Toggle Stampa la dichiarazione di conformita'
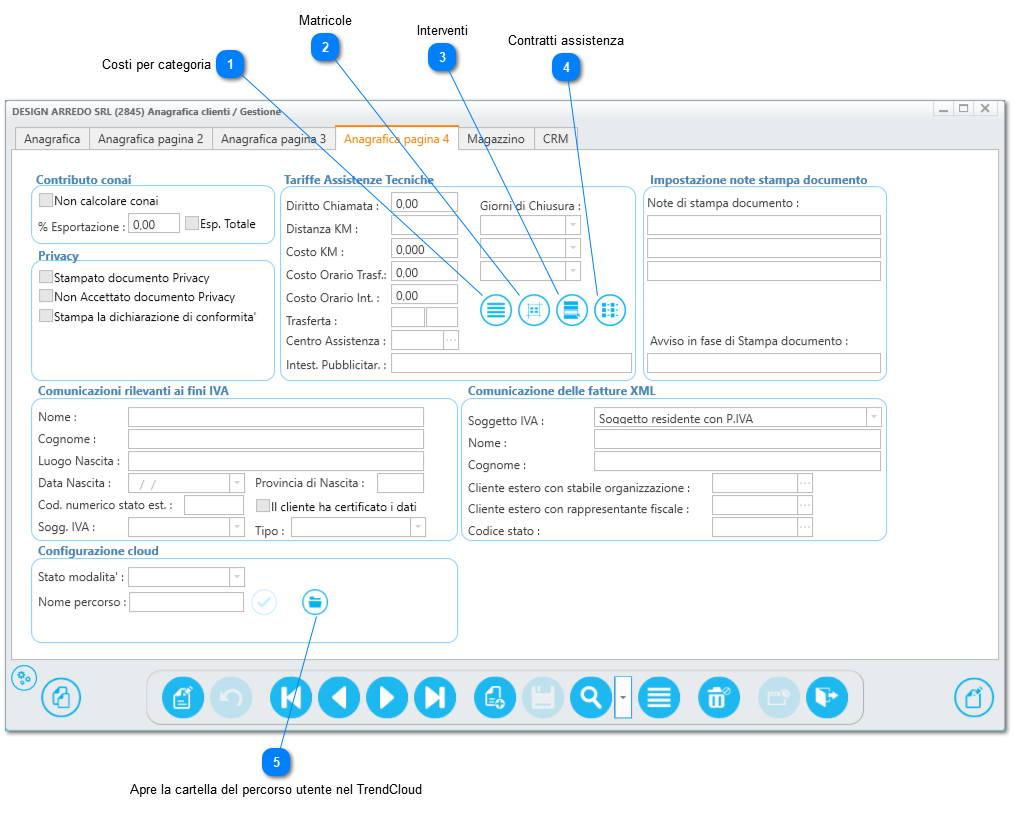 click(x=46, y=316)
